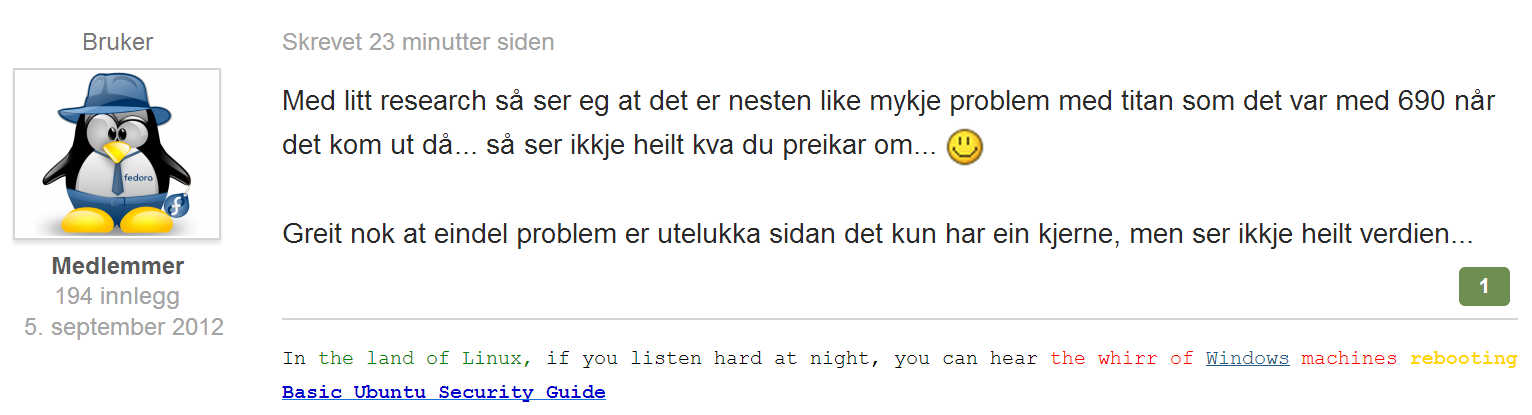
Task: Open the Tux penguin avatar image
Action: coord(117,154)
